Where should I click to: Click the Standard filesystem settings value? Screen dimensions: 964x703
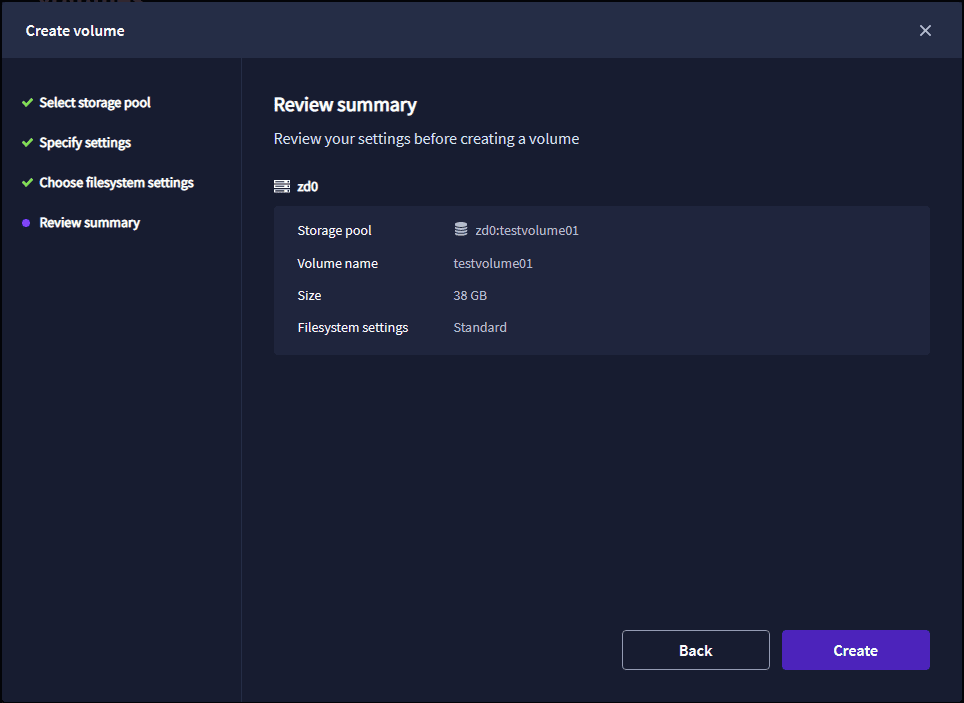(x=480, y=328)
